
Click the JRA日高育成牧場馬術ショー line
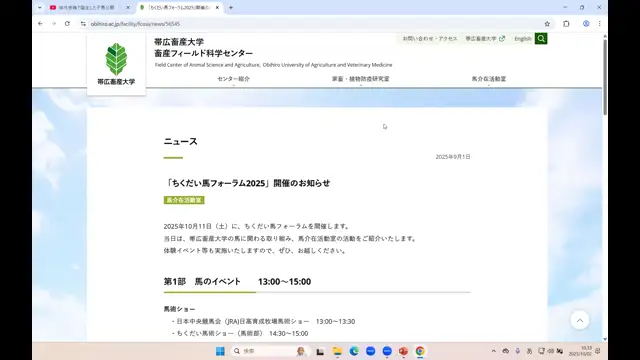point(265,322)
